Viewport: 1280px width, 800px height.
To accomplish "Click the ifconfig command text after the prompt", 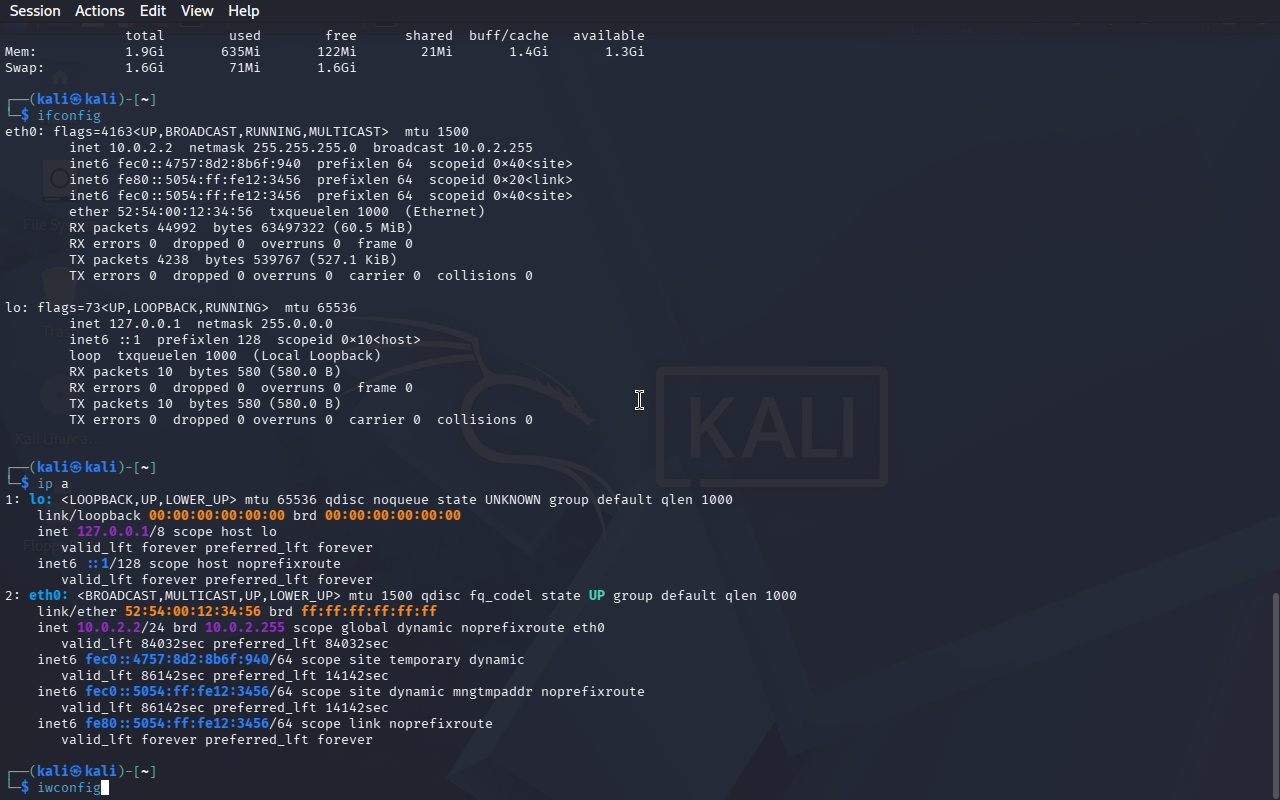I will click(69, 116).
